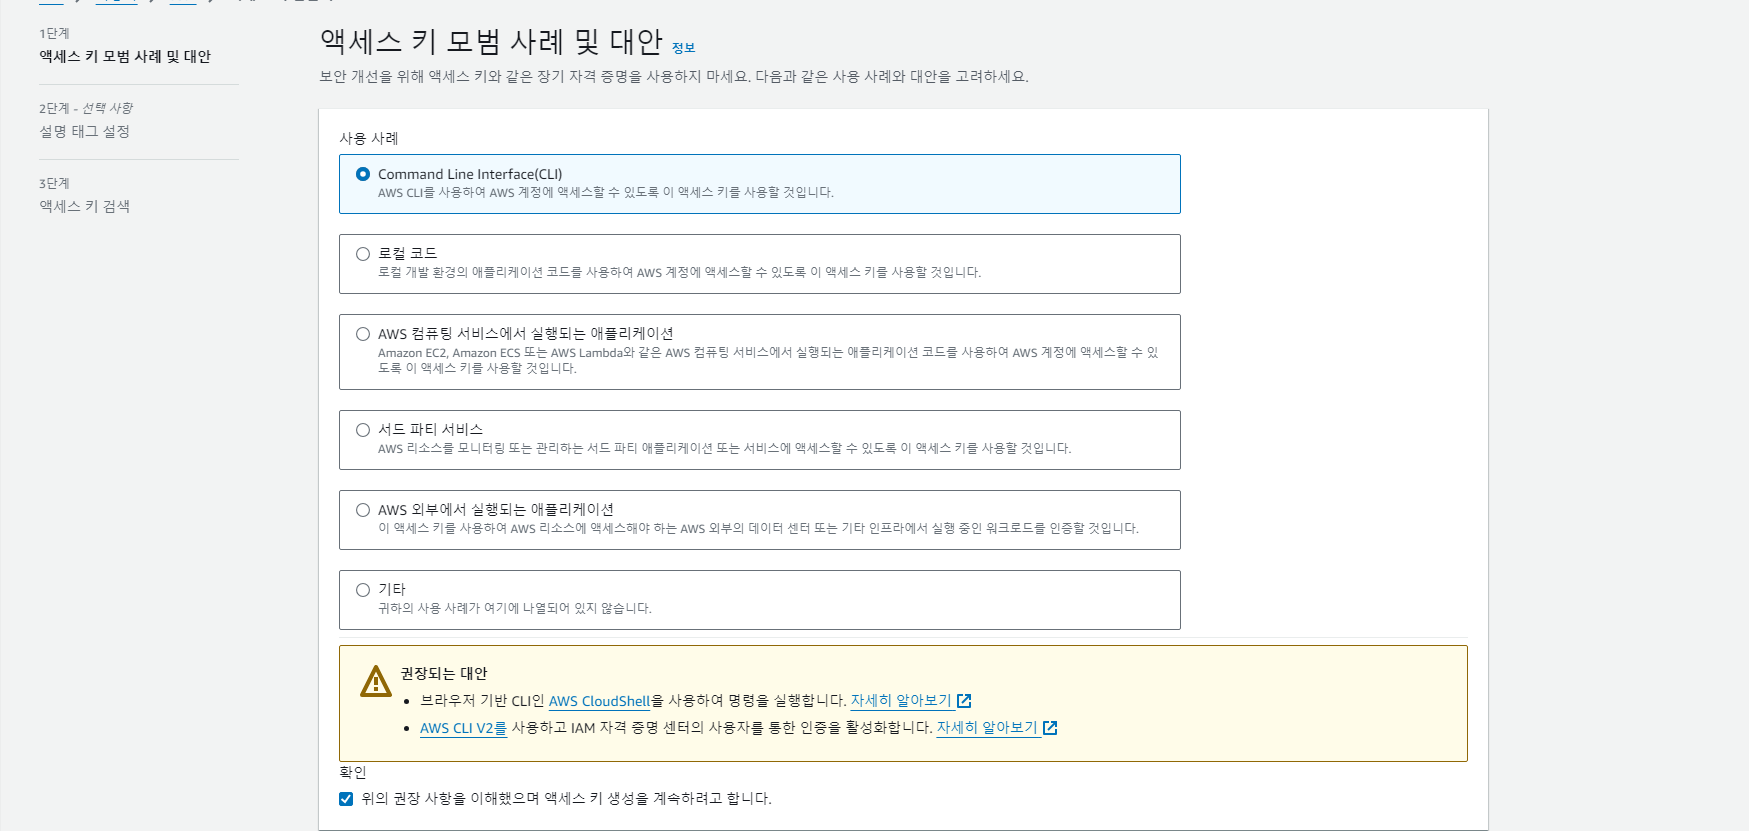Click the 3단계 step label

[54, 184]
